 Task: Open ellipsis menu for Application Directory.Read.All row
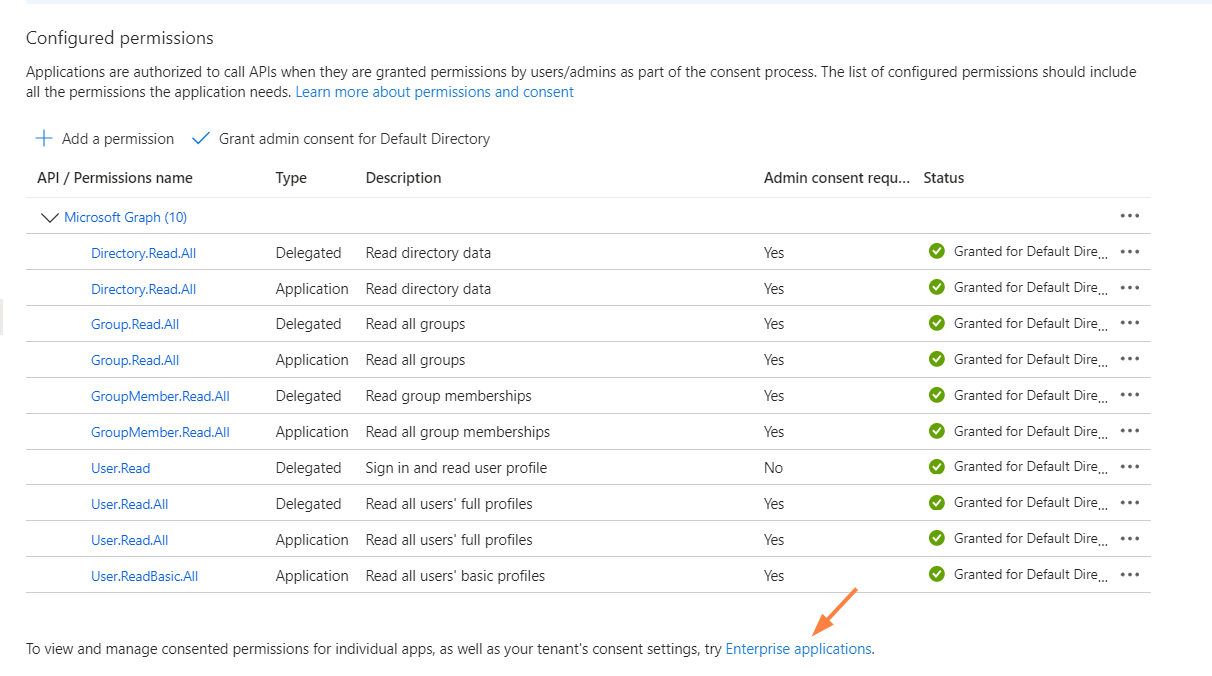(x=1130, y=288)
